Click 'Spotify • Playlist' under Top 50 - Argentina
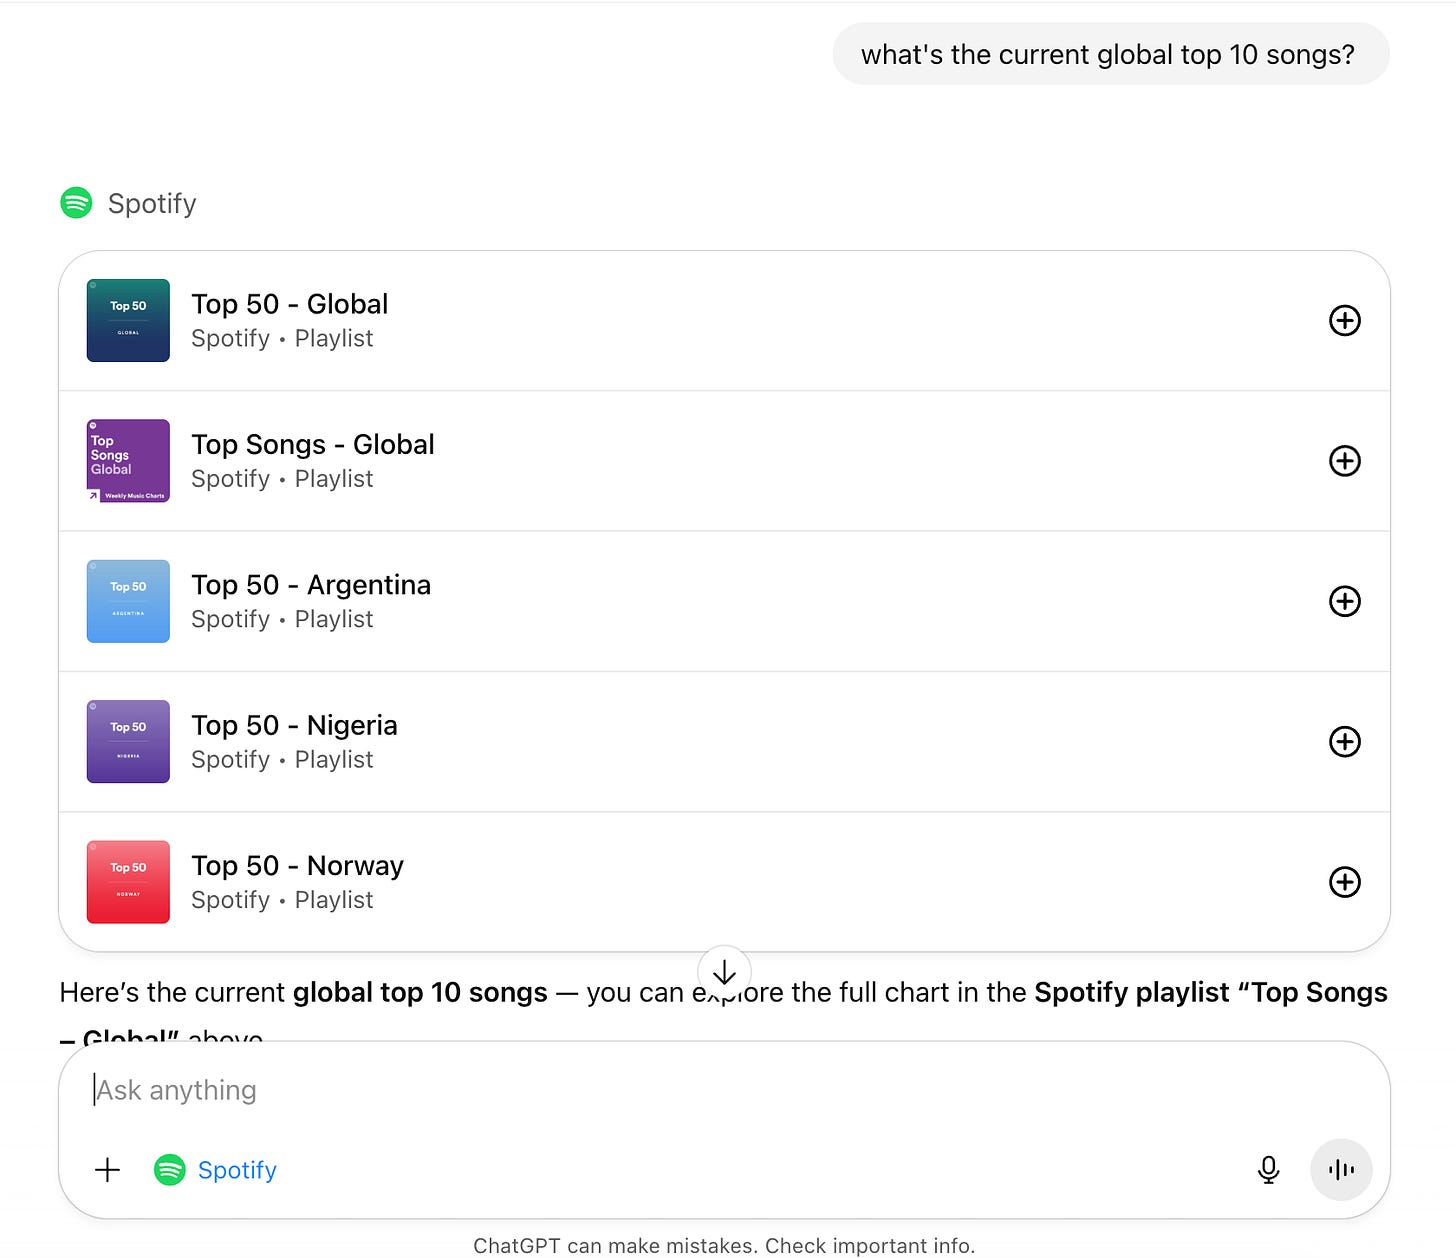This screenshot has width=1456, height=1258. [x=282, y=619]
